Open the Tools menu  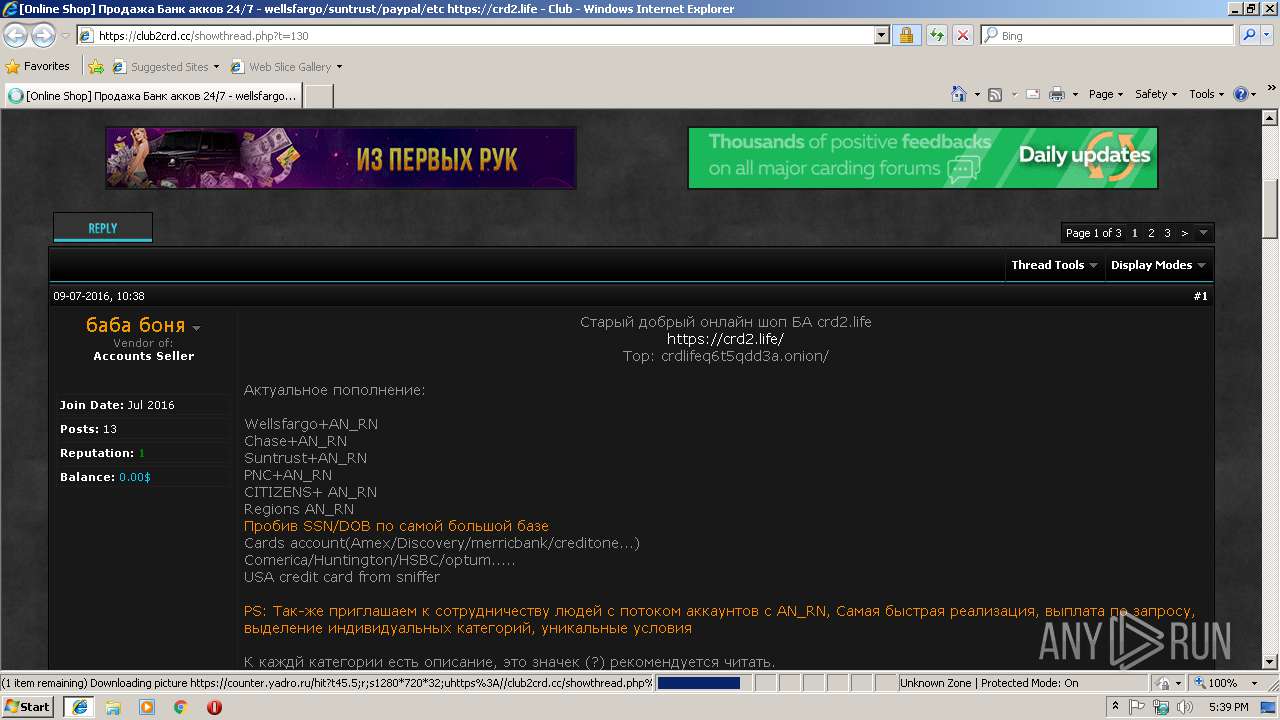pos(1206,94)
